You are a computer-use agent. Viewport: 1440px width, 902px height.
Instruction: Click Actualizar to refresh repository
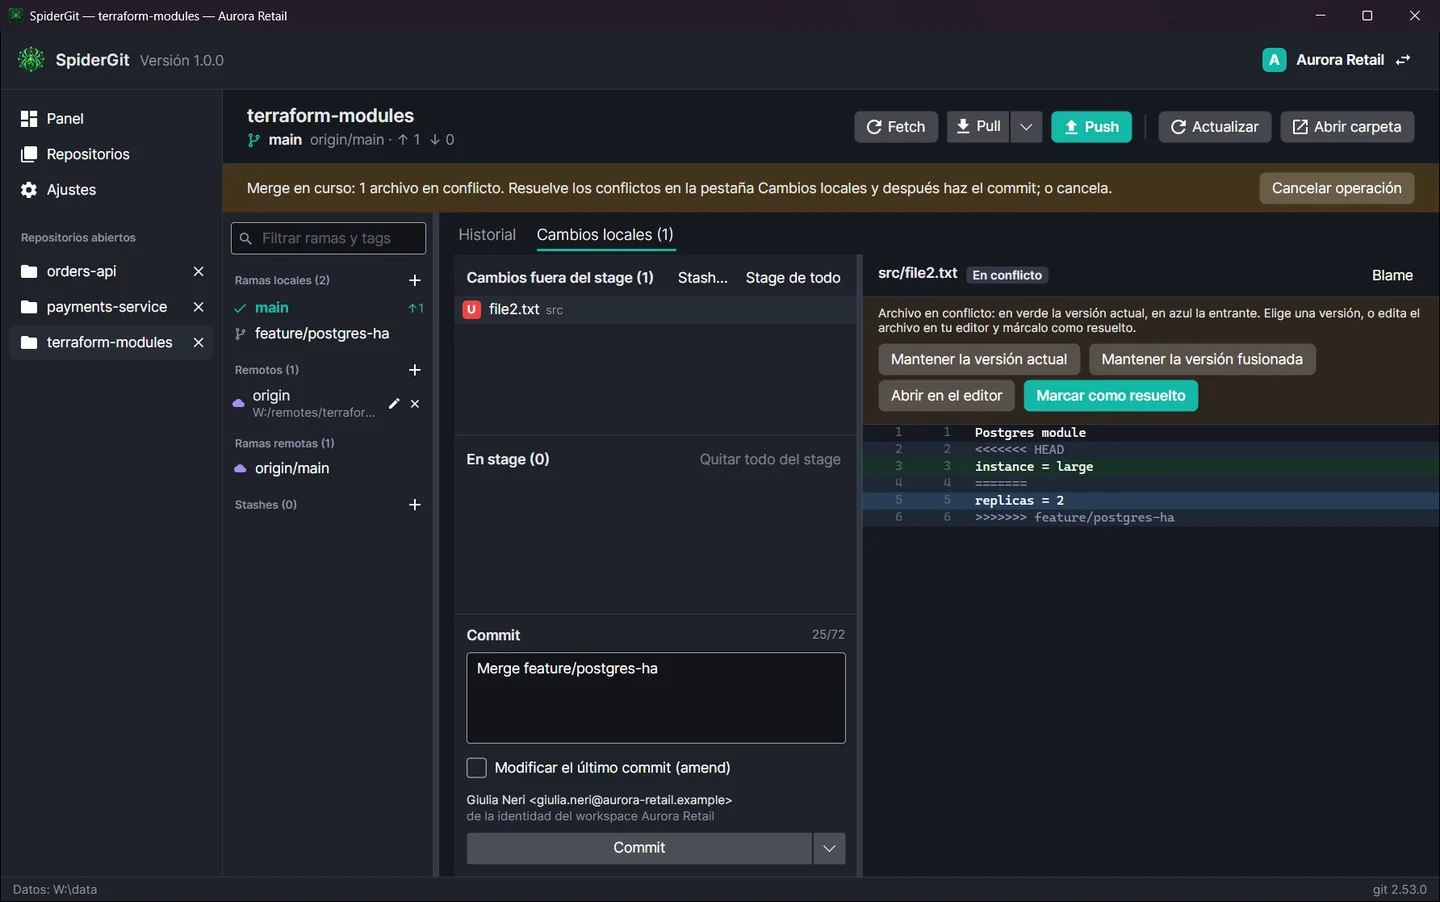pos(1215,127)
